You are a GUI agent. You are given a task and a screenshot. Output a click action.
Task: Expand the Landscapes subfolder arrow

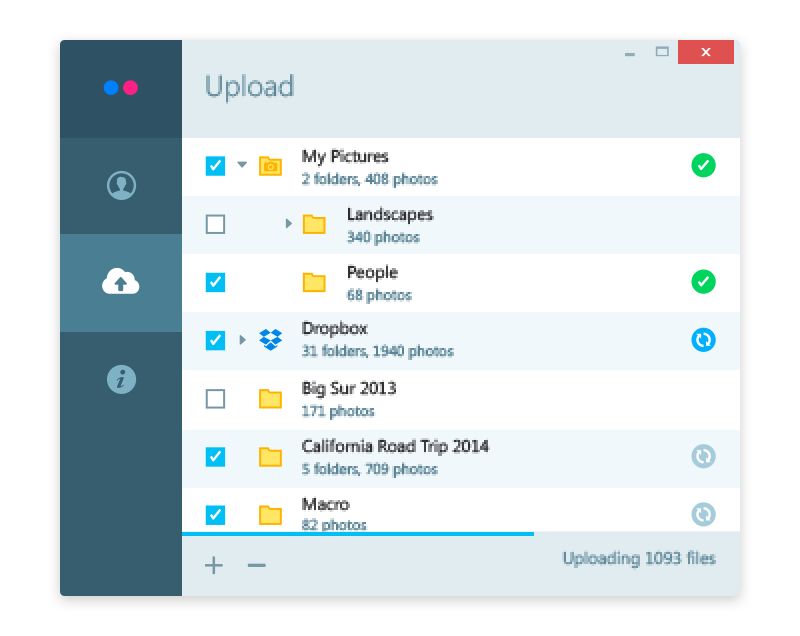pos(288,224)
